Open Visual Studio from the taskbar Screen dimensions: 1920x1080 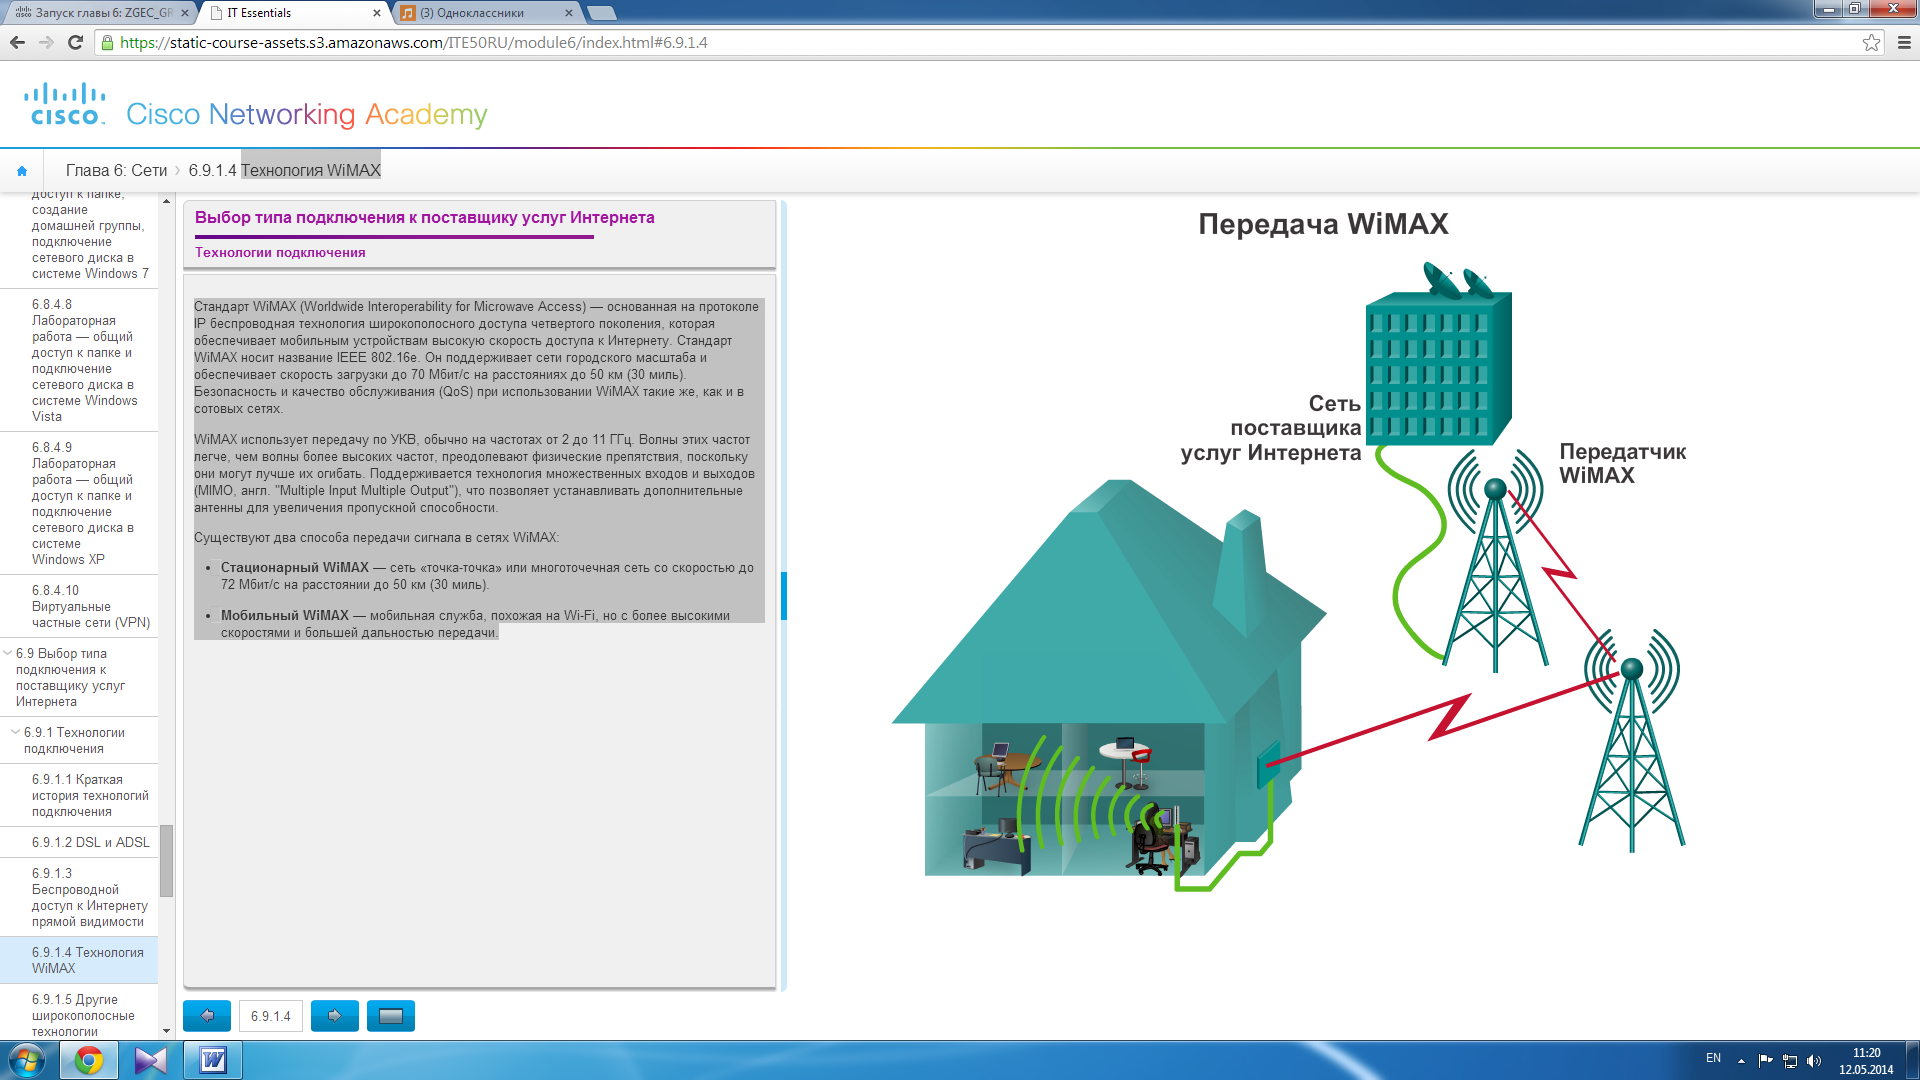click(151, 1060)
